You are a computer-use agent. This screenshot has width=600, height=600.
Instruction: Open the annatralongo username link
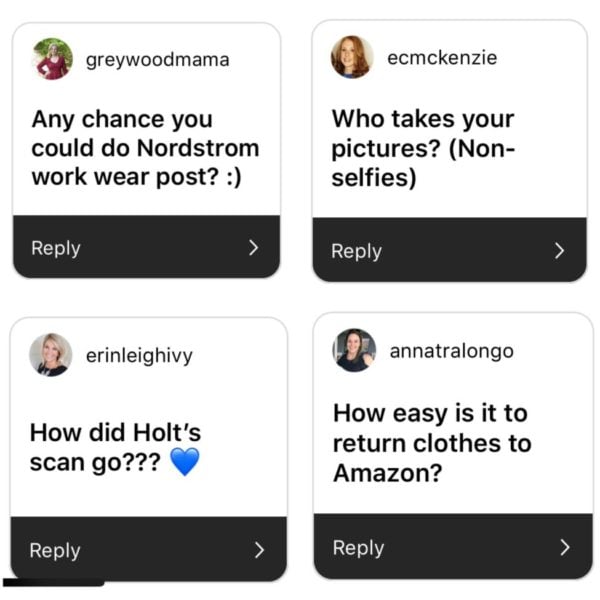coord(452,351)
